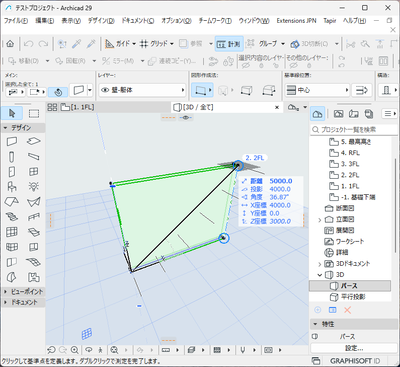The height and width of the screenshot is (367, 400).
Task: Select the Wall tool in the Design toolbox
Action: point(12,141)
